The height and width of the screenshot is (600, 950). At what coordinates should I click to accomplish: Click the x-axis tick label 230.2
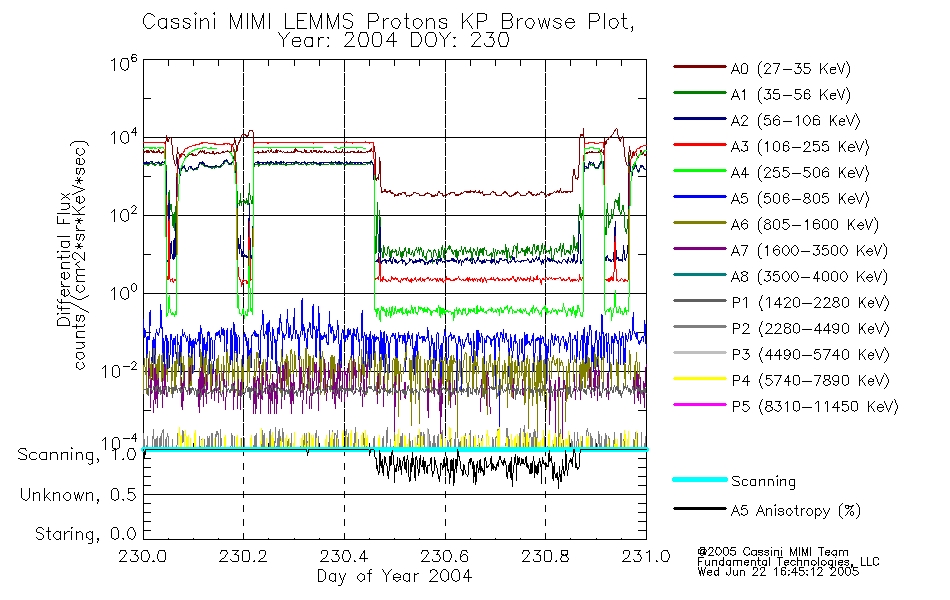coord(243,556)
